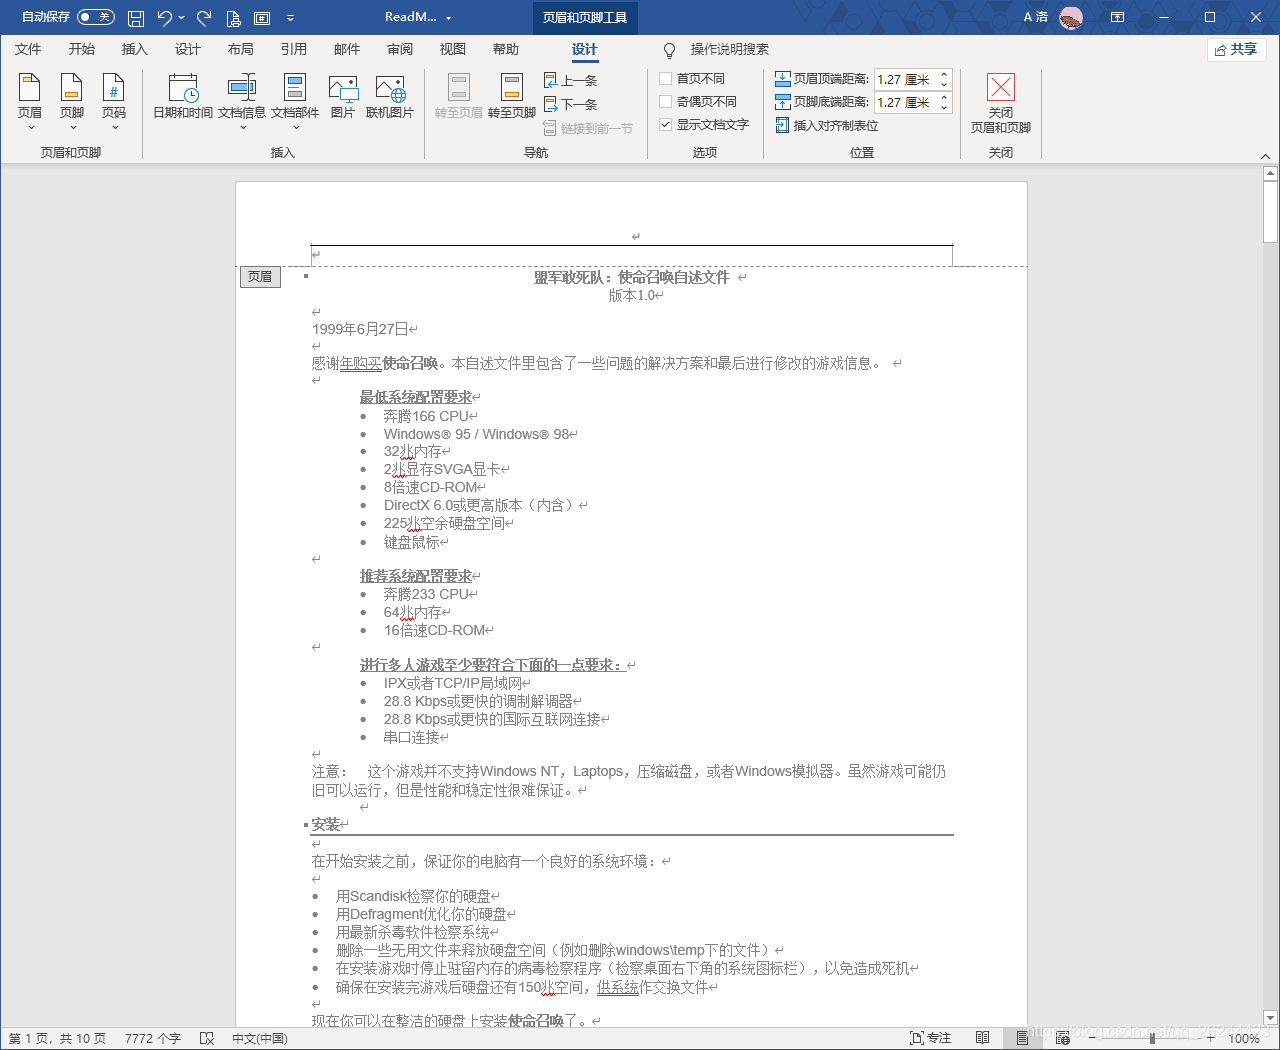Click the 100% zoom level
The image size is (1280, 1050).
tap(1244, 1038)
